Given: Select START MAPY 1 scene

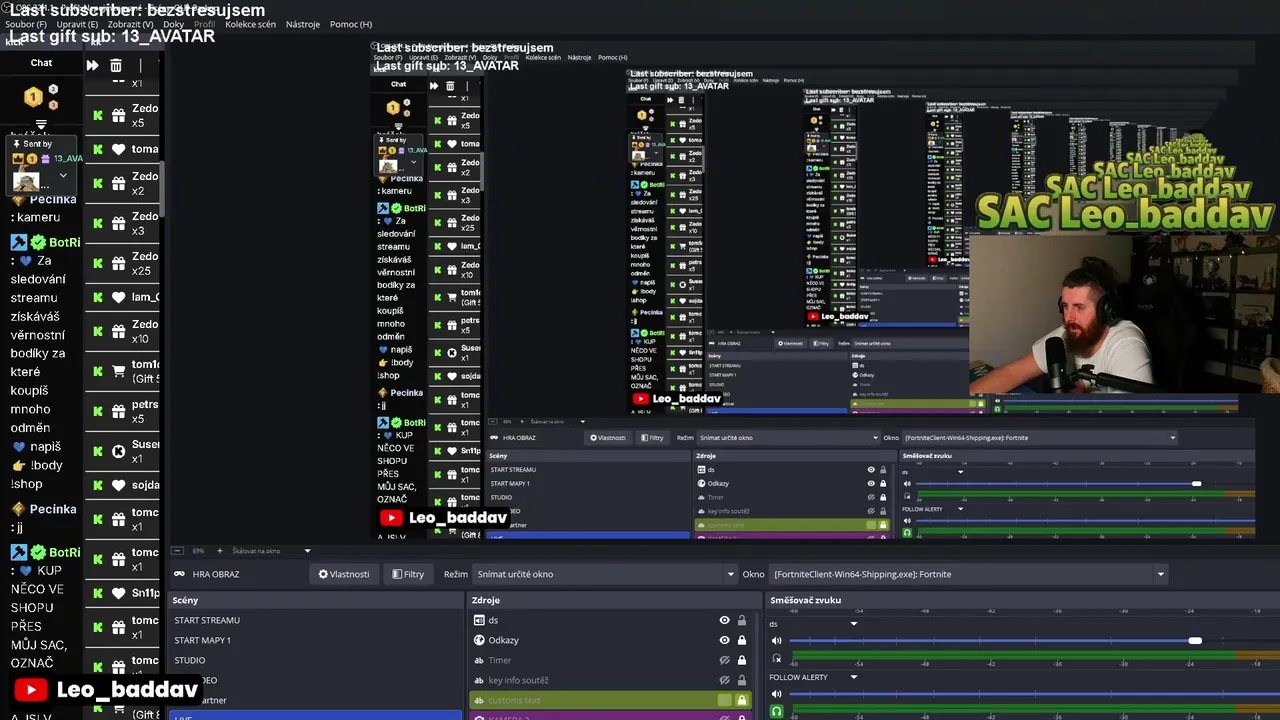Looking at the screenshot, I should (x=315, y=640).
